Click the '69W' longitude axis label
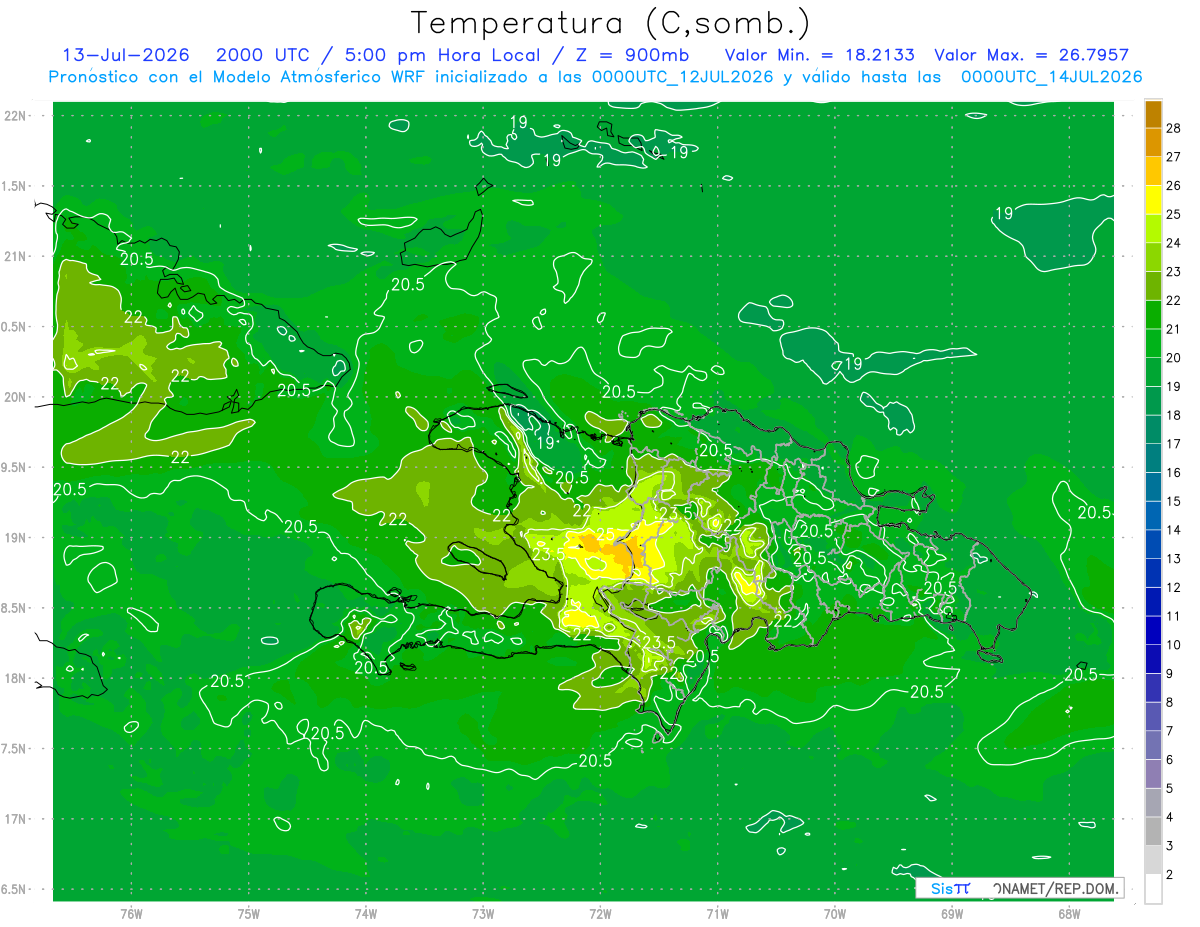 (x=951, y=914)
